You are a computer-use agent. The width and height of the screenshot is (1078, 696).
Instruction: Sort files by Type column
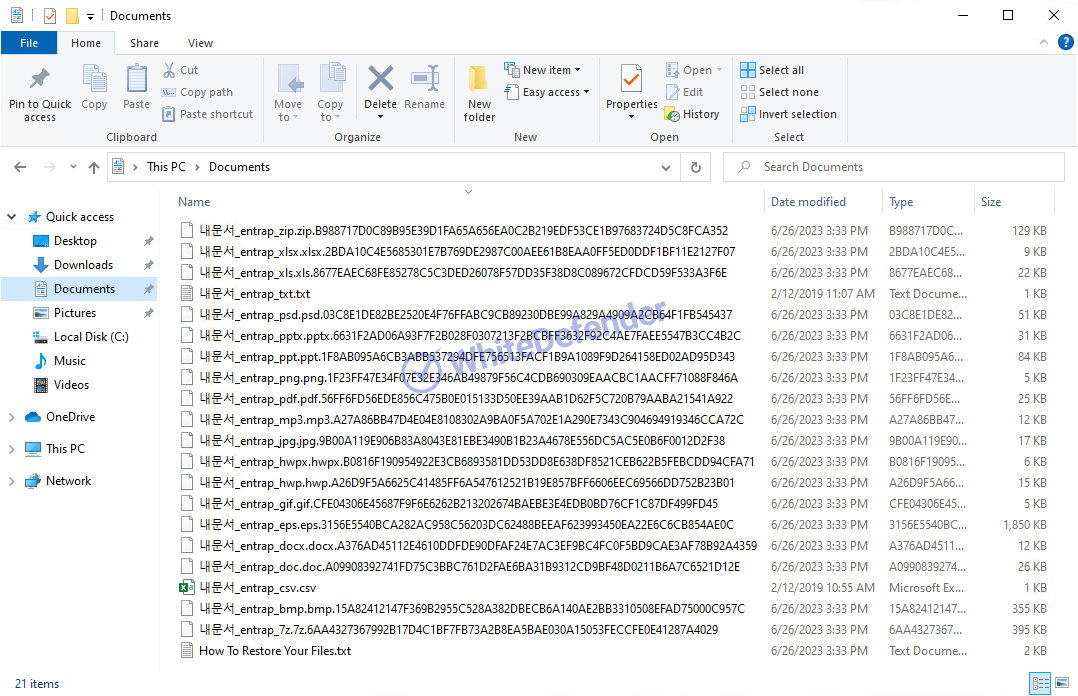(928, 202)
